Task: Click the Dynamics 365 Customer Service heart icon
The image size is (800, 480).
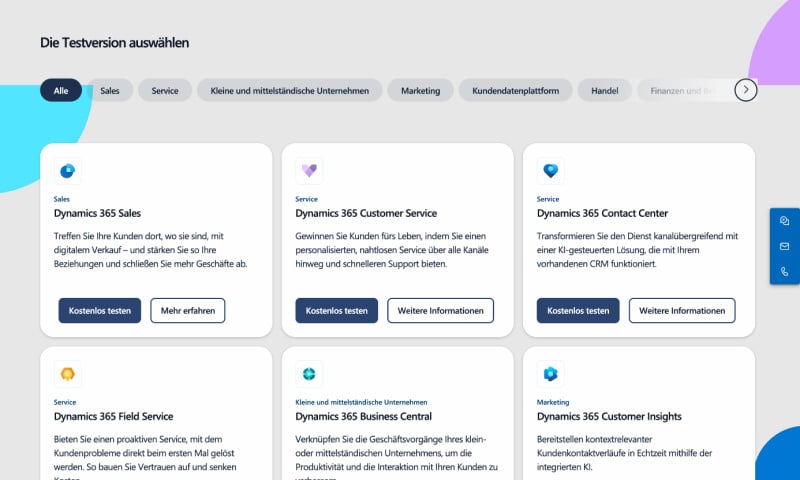Action: point(310,171)
